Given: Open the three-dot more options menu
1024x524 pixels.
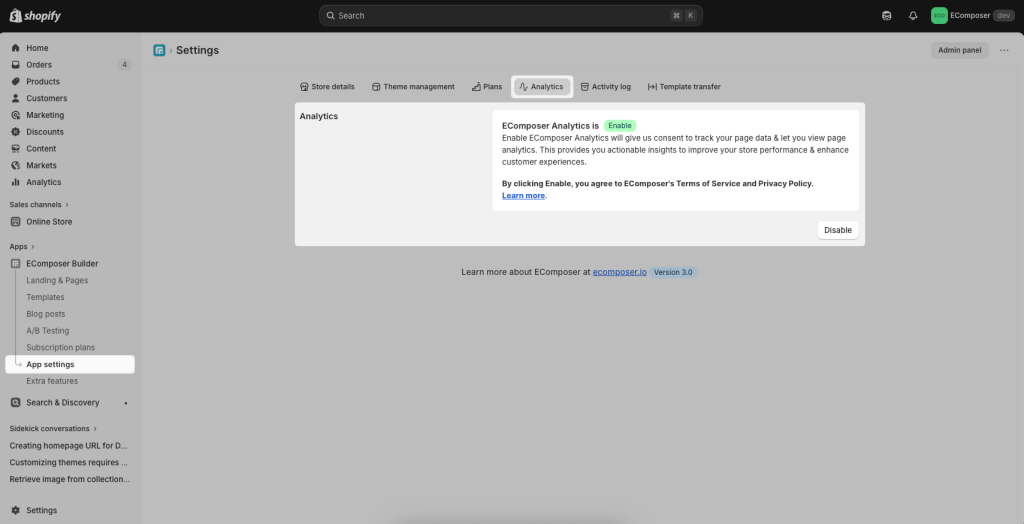Looking at the screenshot, I should (1004, 50).
